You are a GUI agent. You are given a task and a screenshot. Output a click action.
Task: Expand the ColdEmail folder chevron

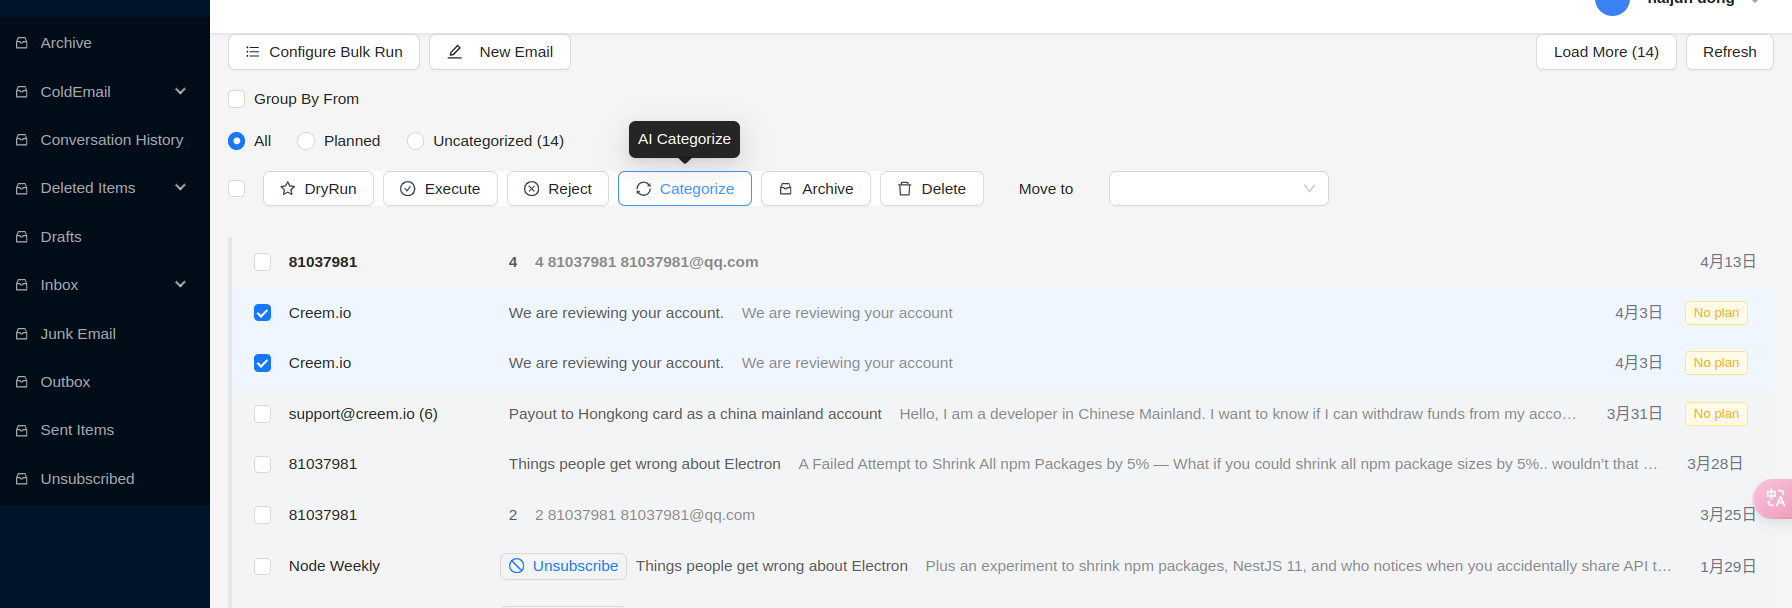click(x=181, y=92)
